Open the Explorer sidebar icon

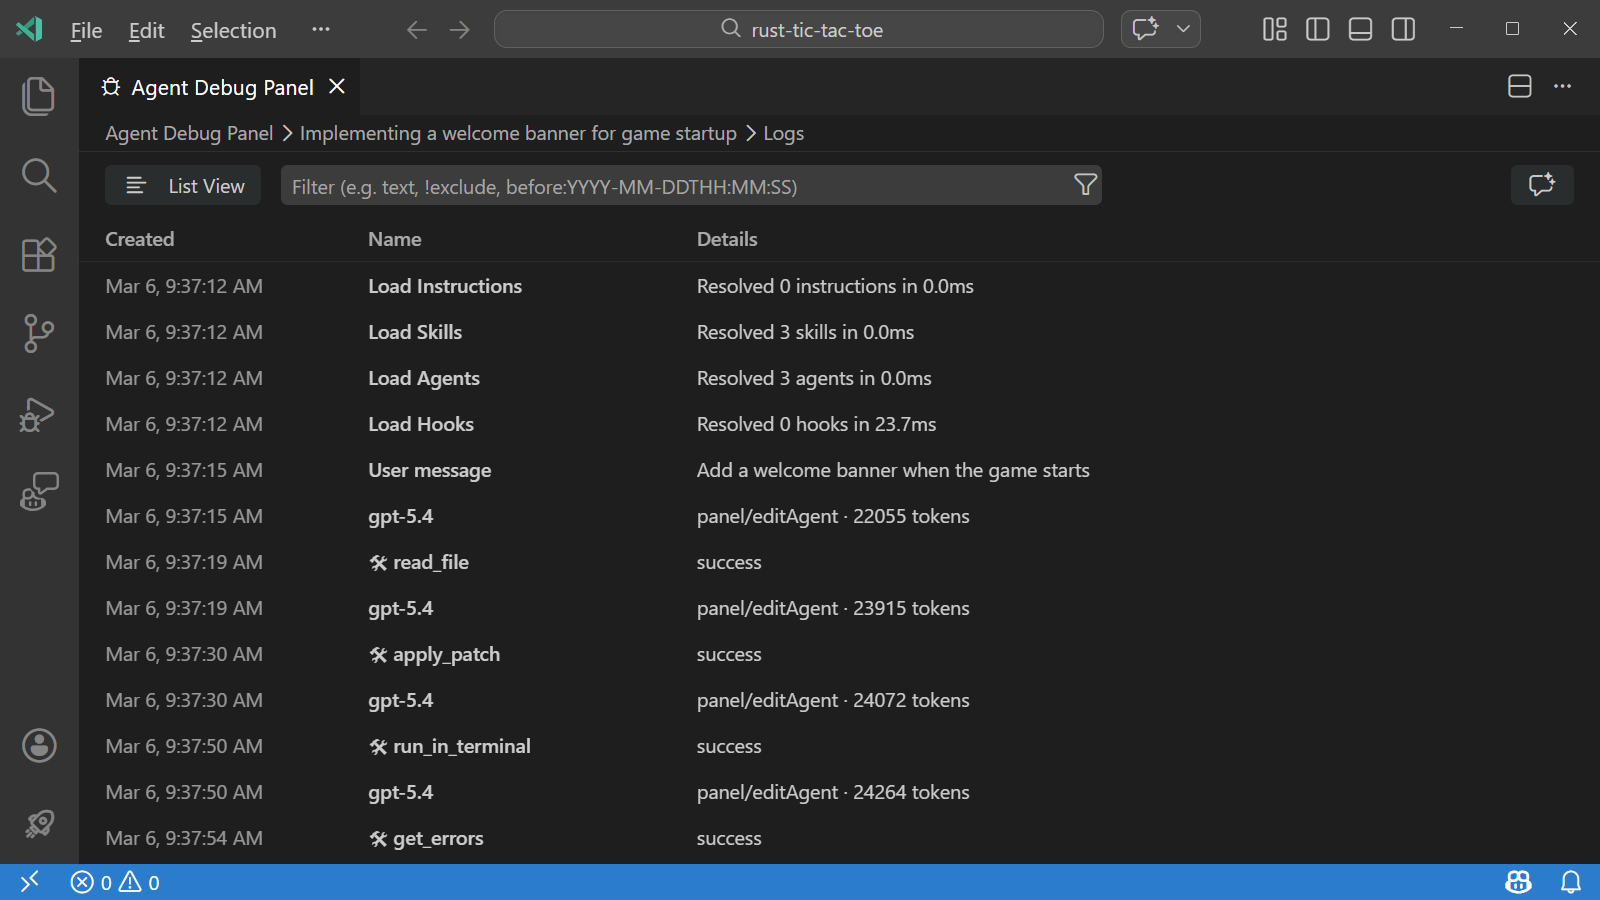pos(38,95)
